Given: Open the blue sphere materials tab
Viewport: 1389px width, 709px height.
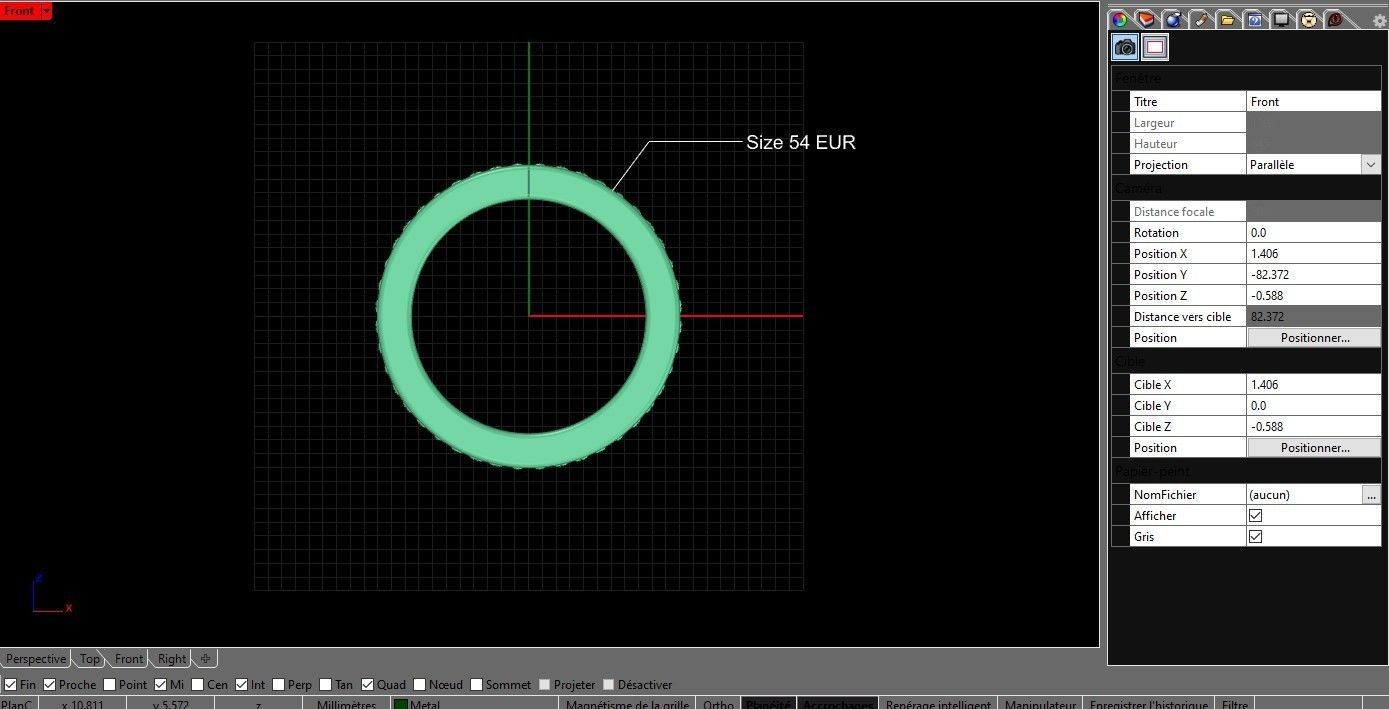Looking at the screenshot, I should pyautogui.click(x=1174, y=19).
